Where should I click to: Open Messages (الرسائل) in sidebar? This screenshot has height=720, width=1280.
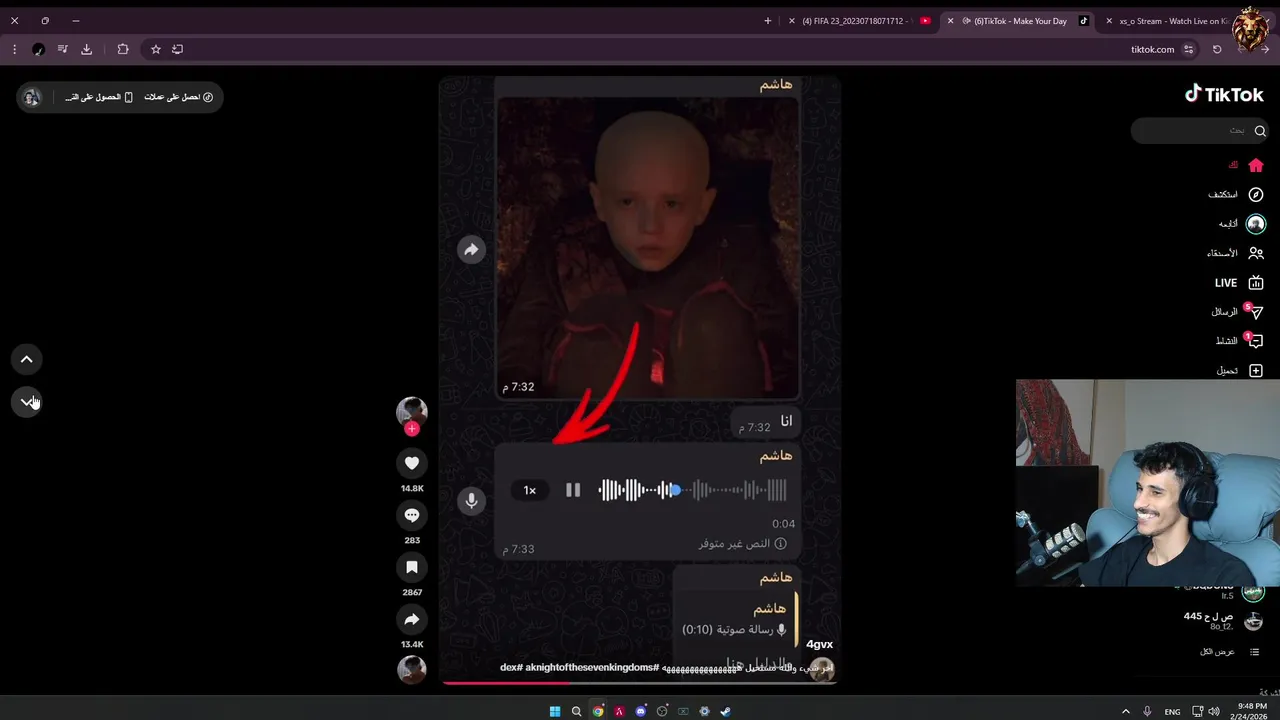coord(1237,312)
